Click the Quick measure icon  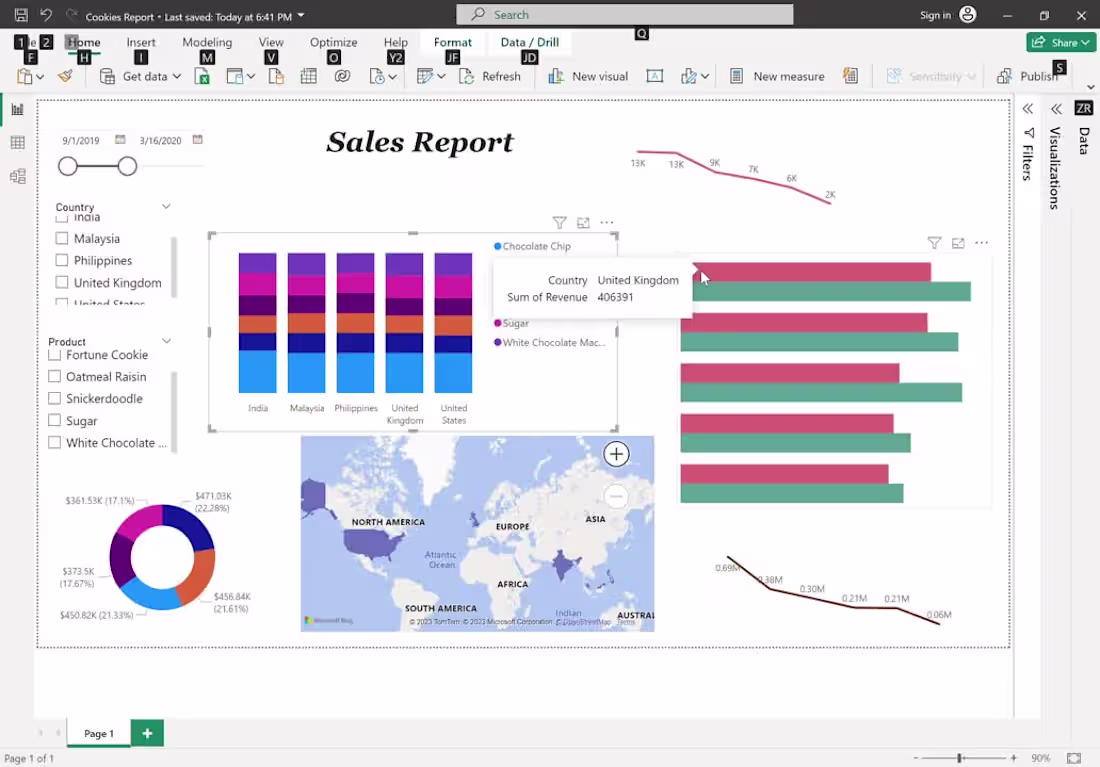(850, 76)
